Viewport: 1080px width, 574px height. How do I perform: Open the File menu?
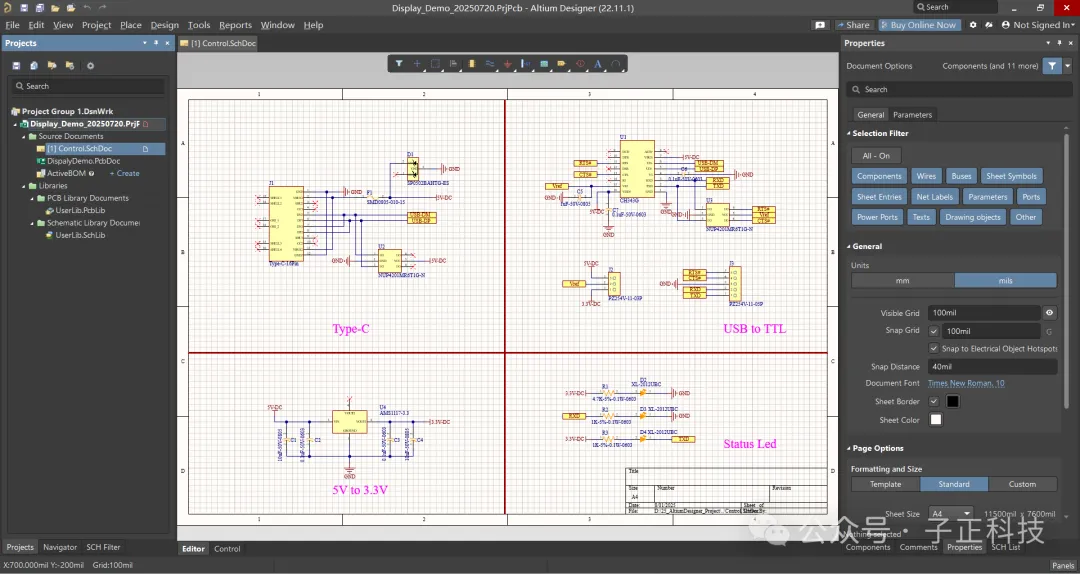(12, 25)
